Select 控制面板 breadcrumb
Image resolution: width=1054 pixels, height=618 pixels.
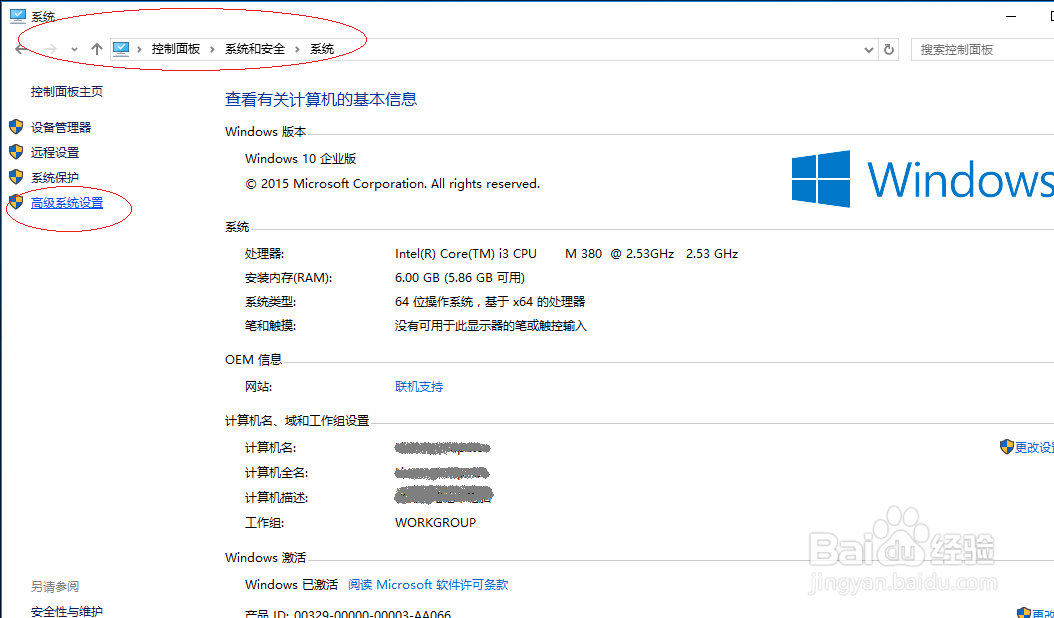[175, 49]
